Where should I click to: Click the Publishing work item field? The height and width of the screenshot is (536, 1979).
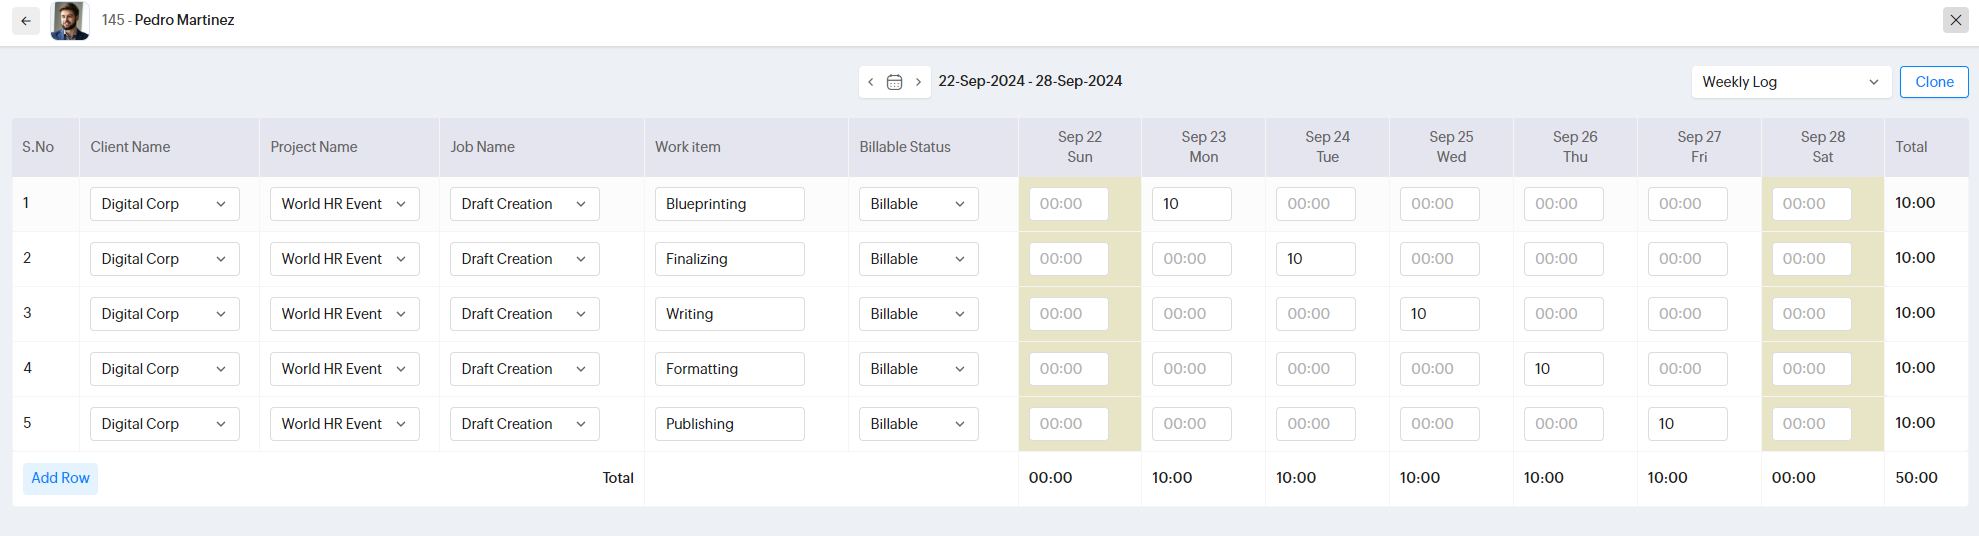click(729, 424)
